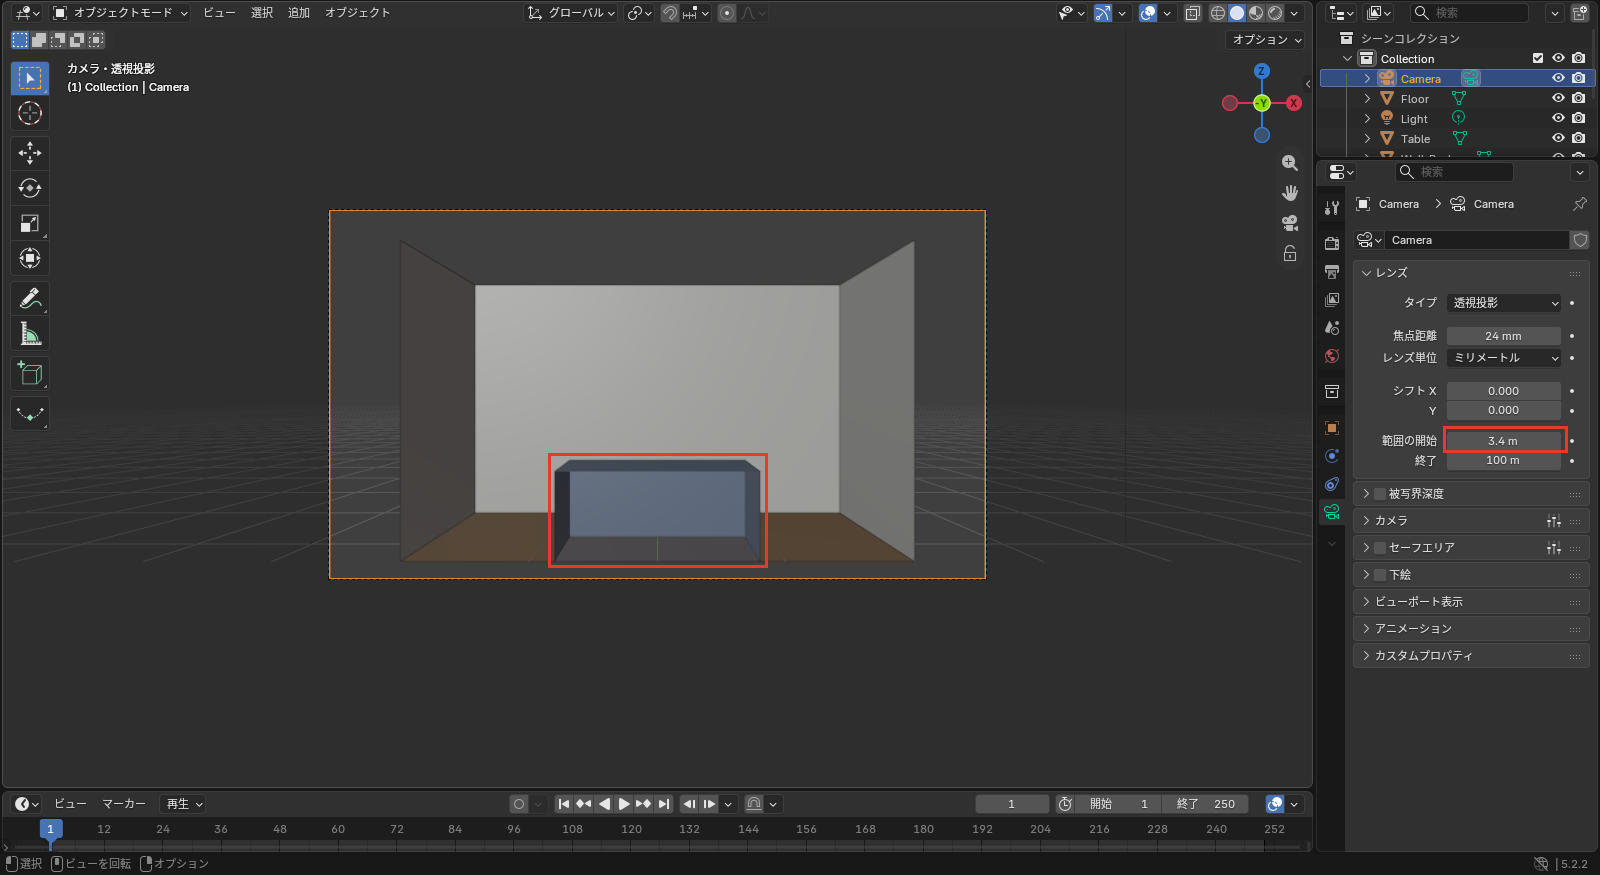The image size is (1600, 875).
Task: Enable the 被写界深度 checkbox
Action: [x=1380, y=494]
